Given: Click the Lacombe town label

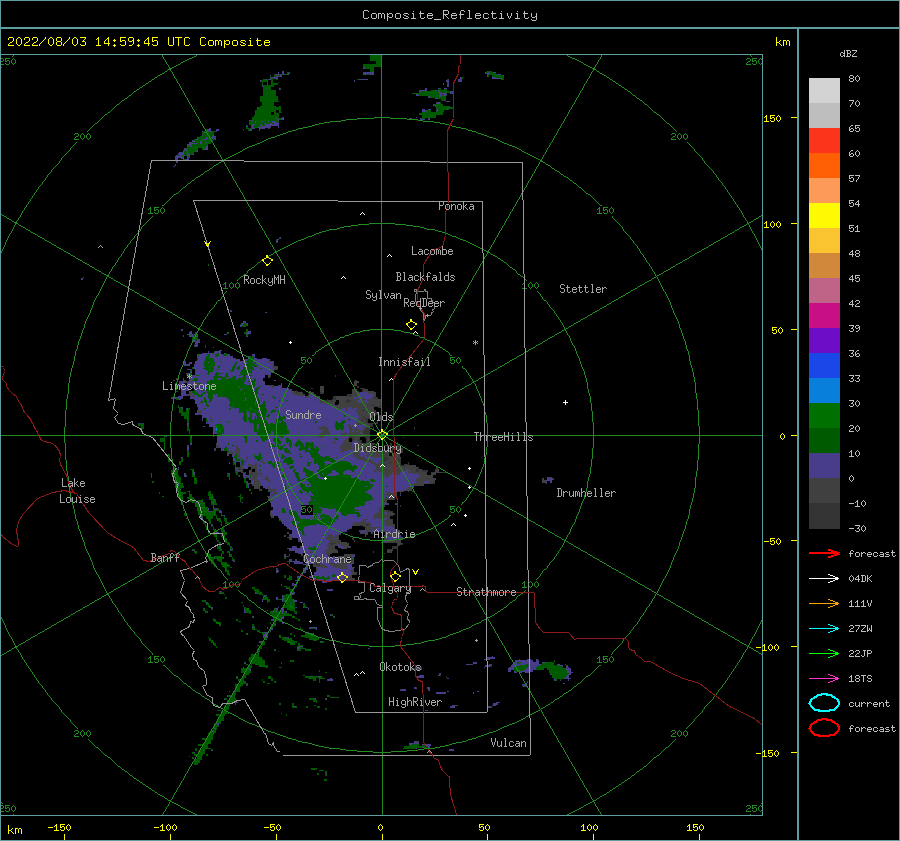Looking at the screenshot, I should point(432,251).
